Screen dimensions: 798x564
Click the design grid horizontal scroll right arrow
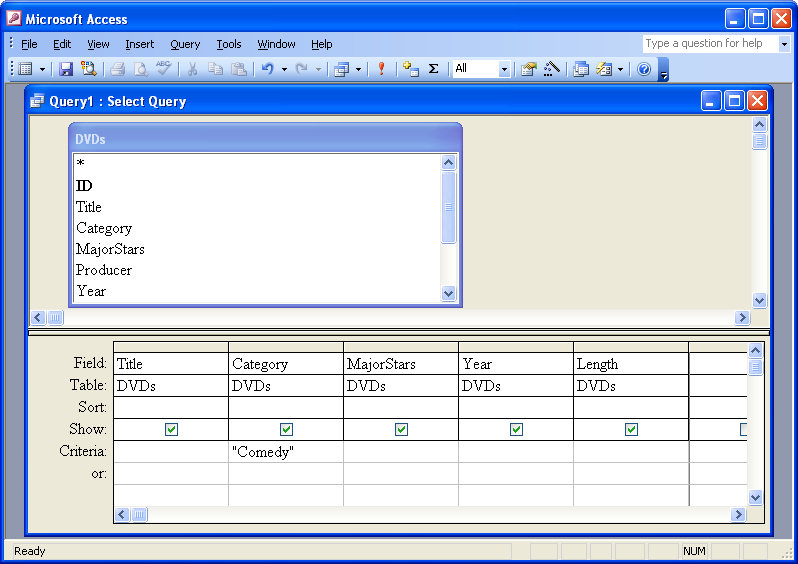(x=738, y=515)
